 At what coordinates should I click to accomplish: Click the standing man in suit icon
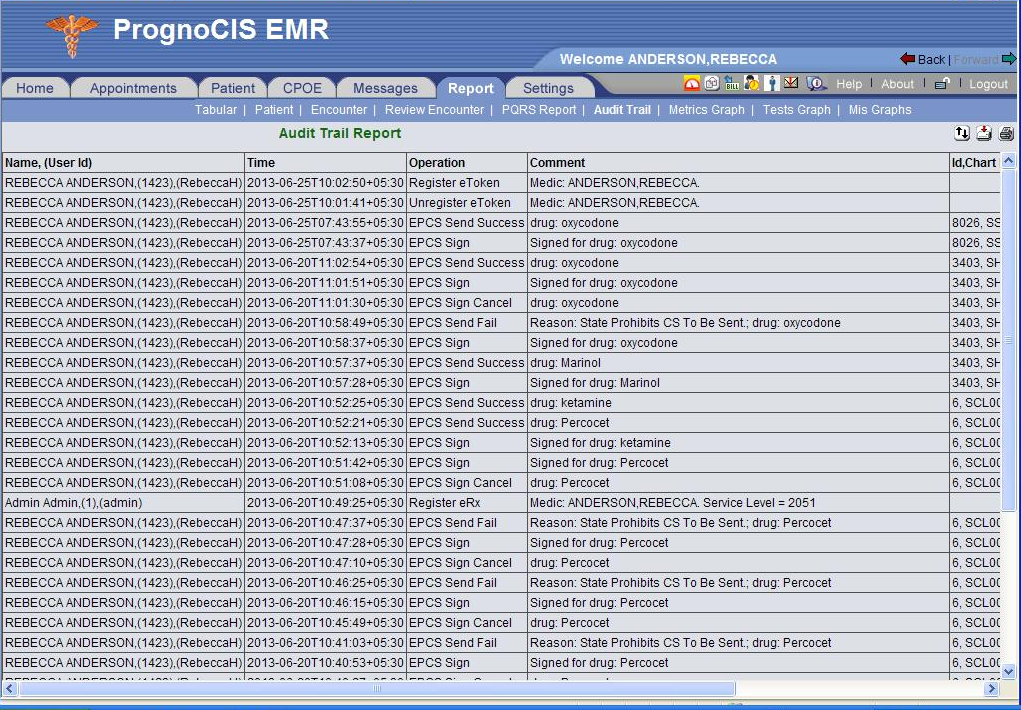(x=772, y=83)
